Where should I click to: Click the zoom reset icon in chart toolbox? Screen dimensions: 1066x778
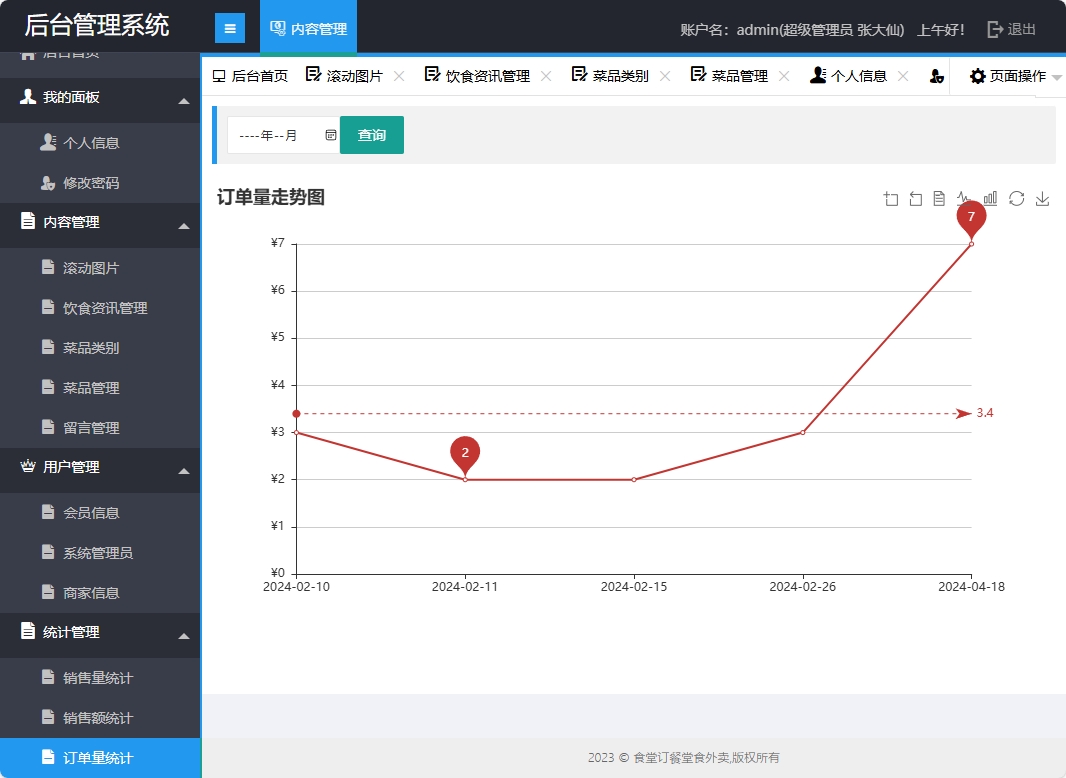click(915, 199)
